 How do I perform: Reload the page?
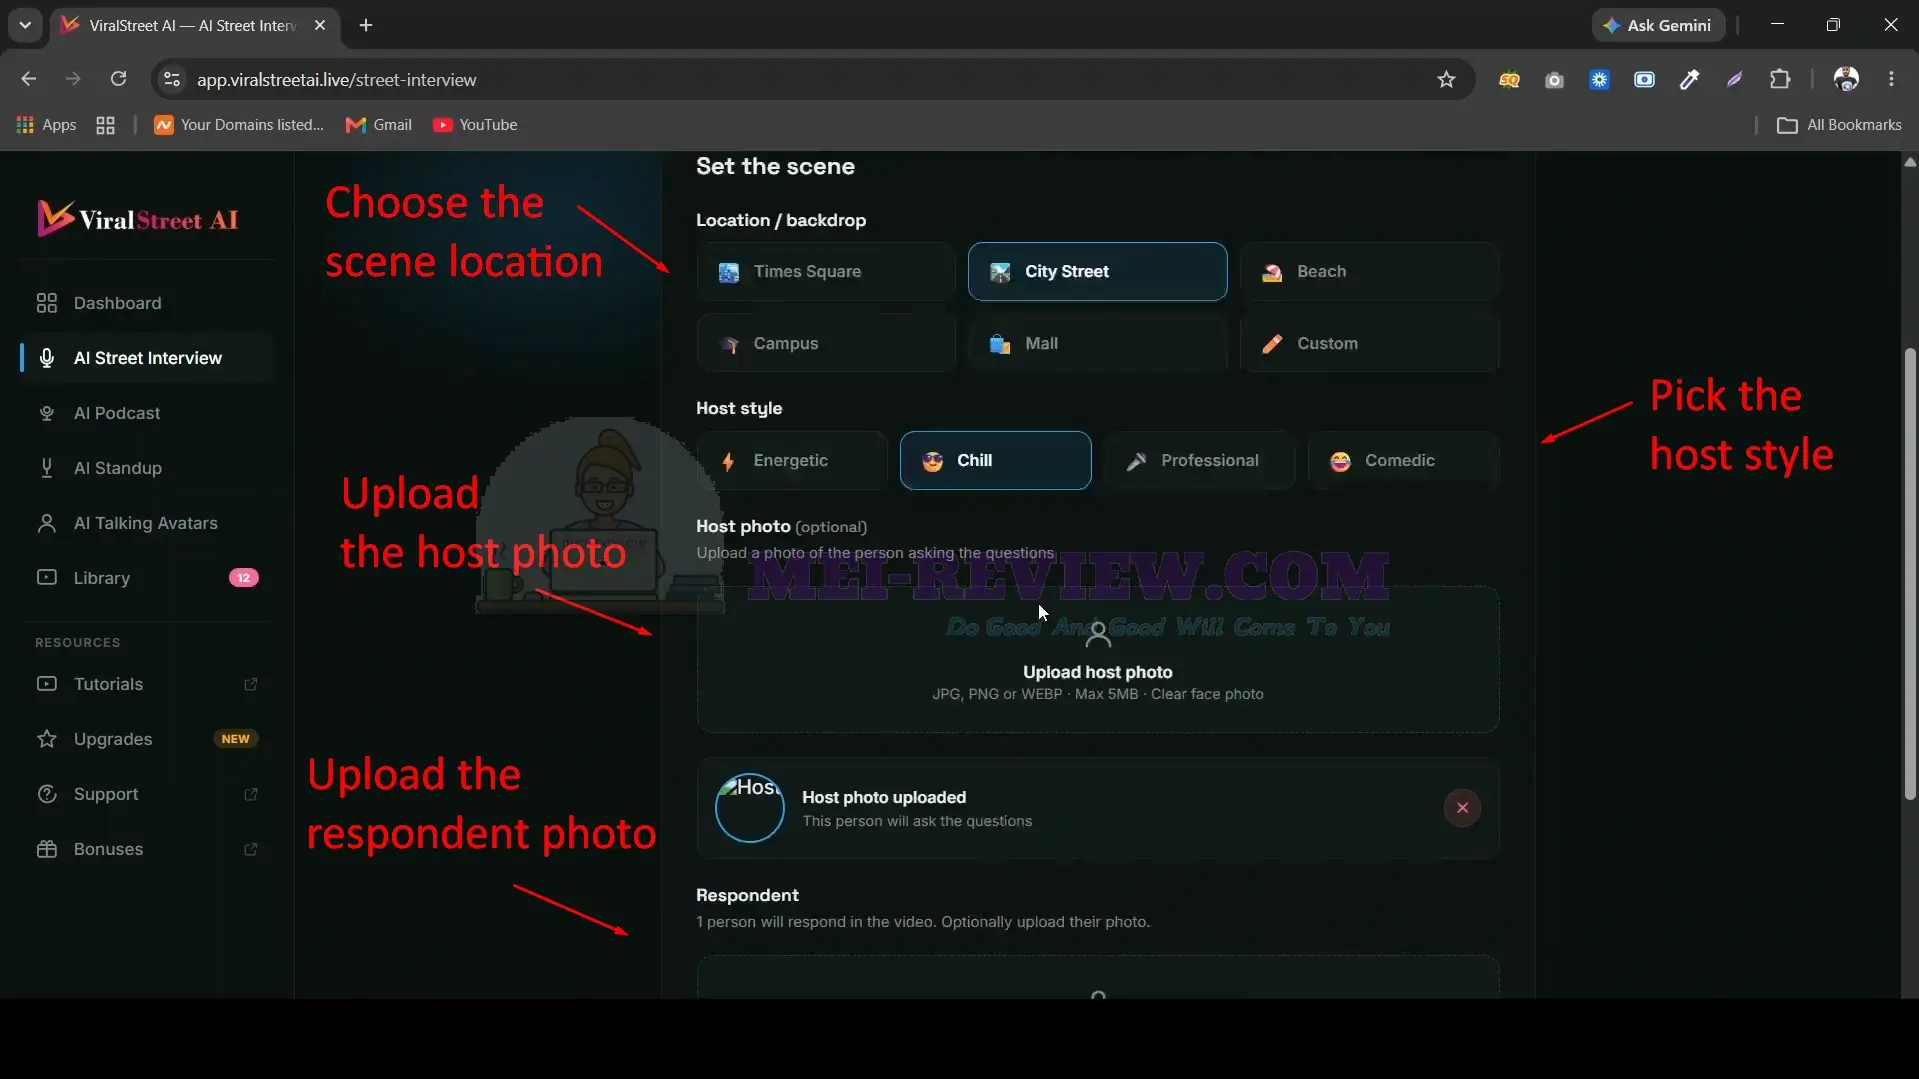pyautogui.click(x=118, y=79)
